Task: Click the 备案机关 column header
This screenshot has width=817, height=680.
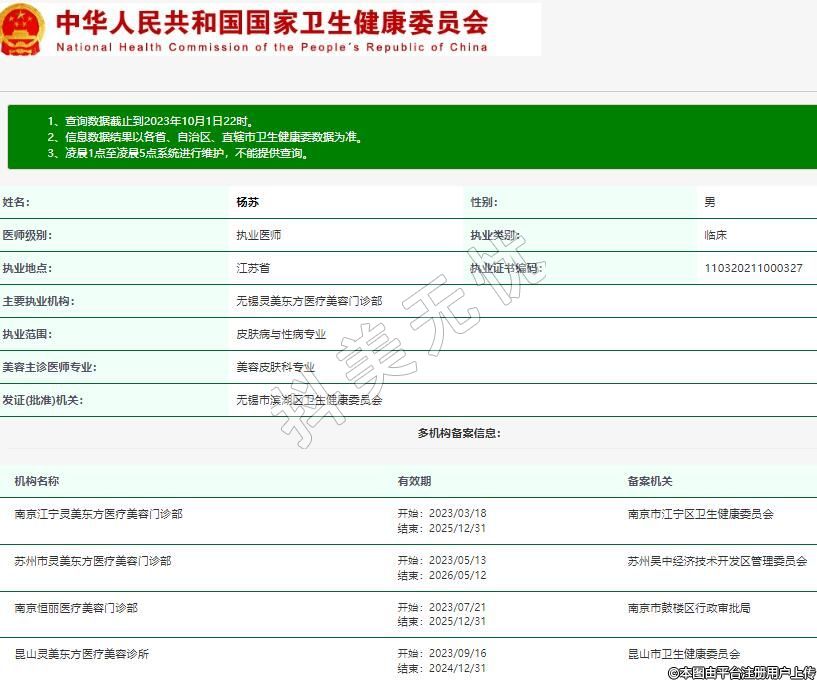Action: click(x=650, y=481)
